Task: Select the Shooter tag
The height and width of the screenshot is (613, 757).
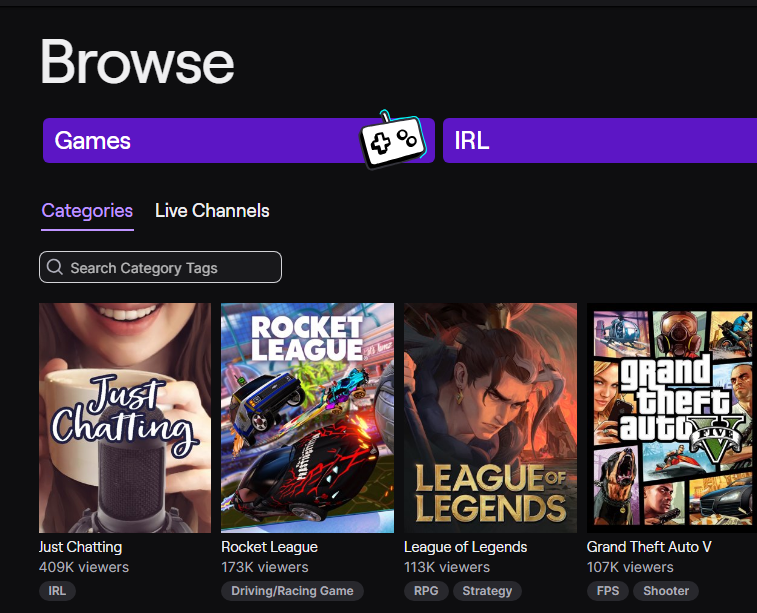Action: 666,591
